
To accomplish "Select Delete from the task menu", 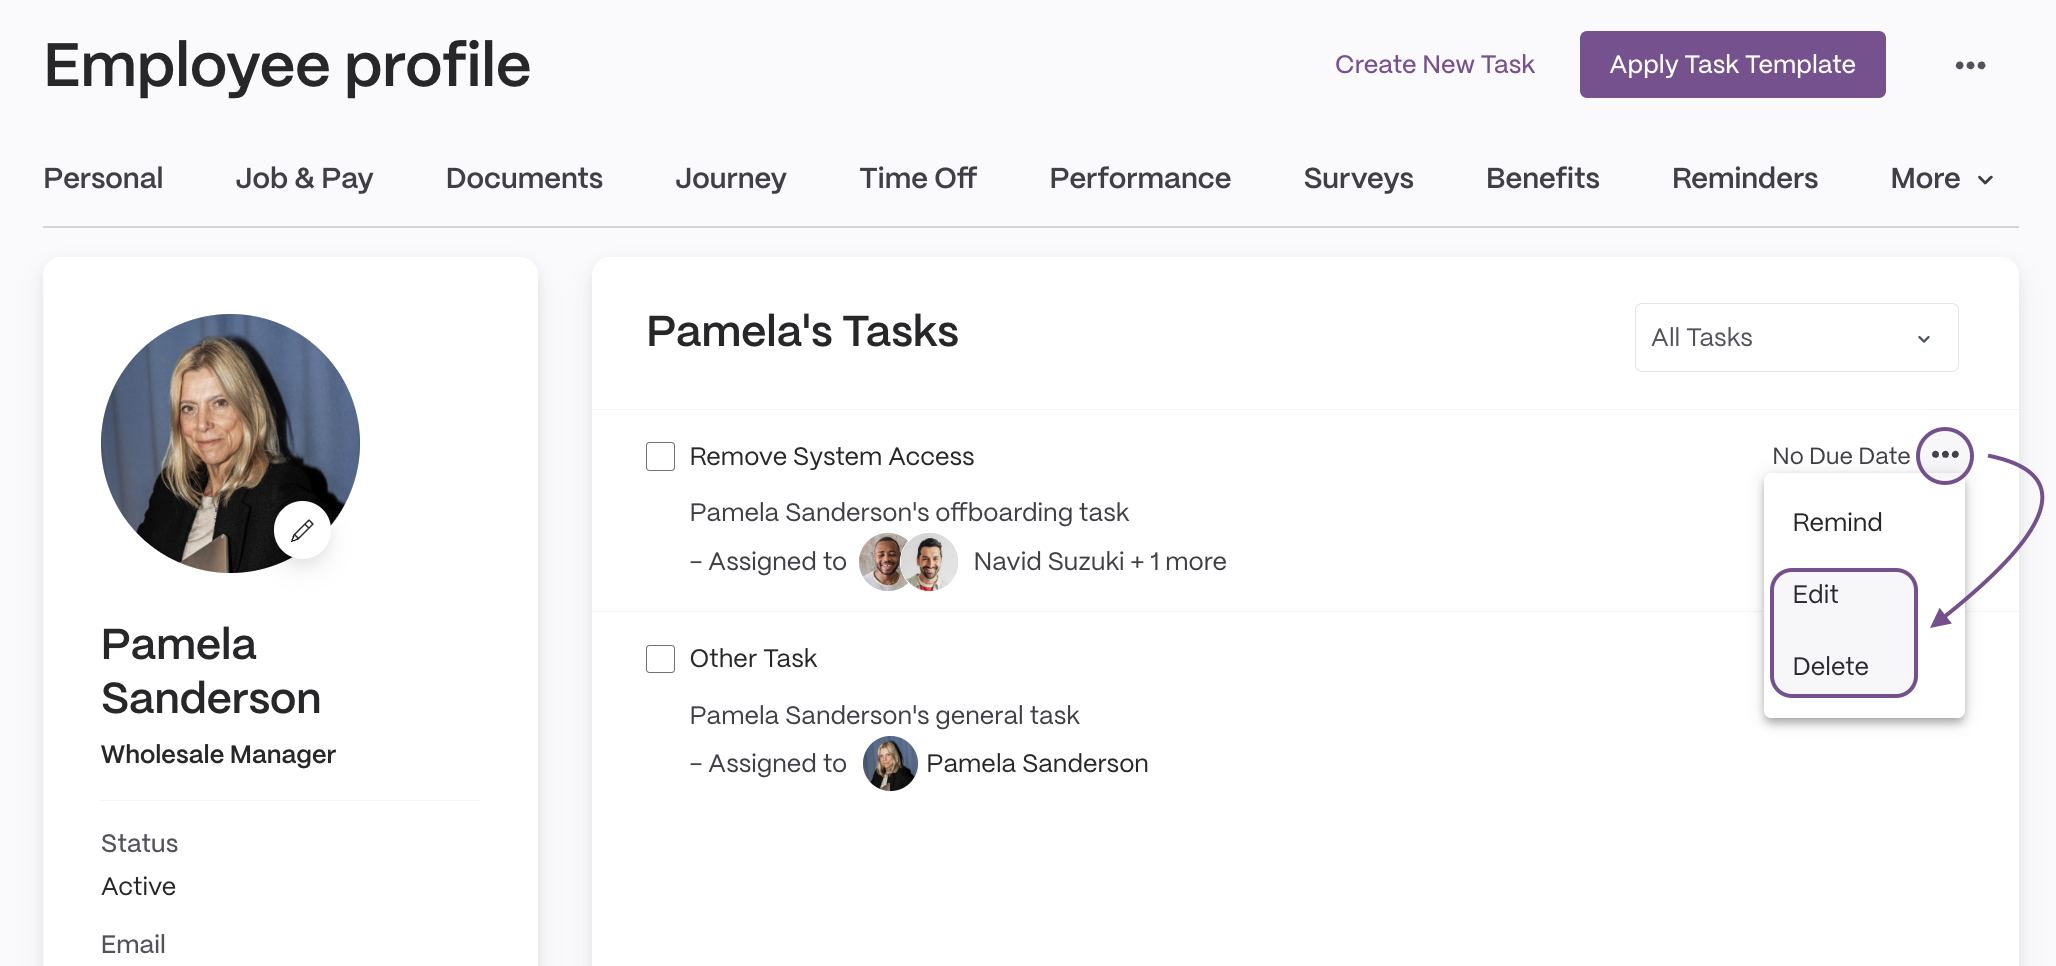I will point(1830,666).
